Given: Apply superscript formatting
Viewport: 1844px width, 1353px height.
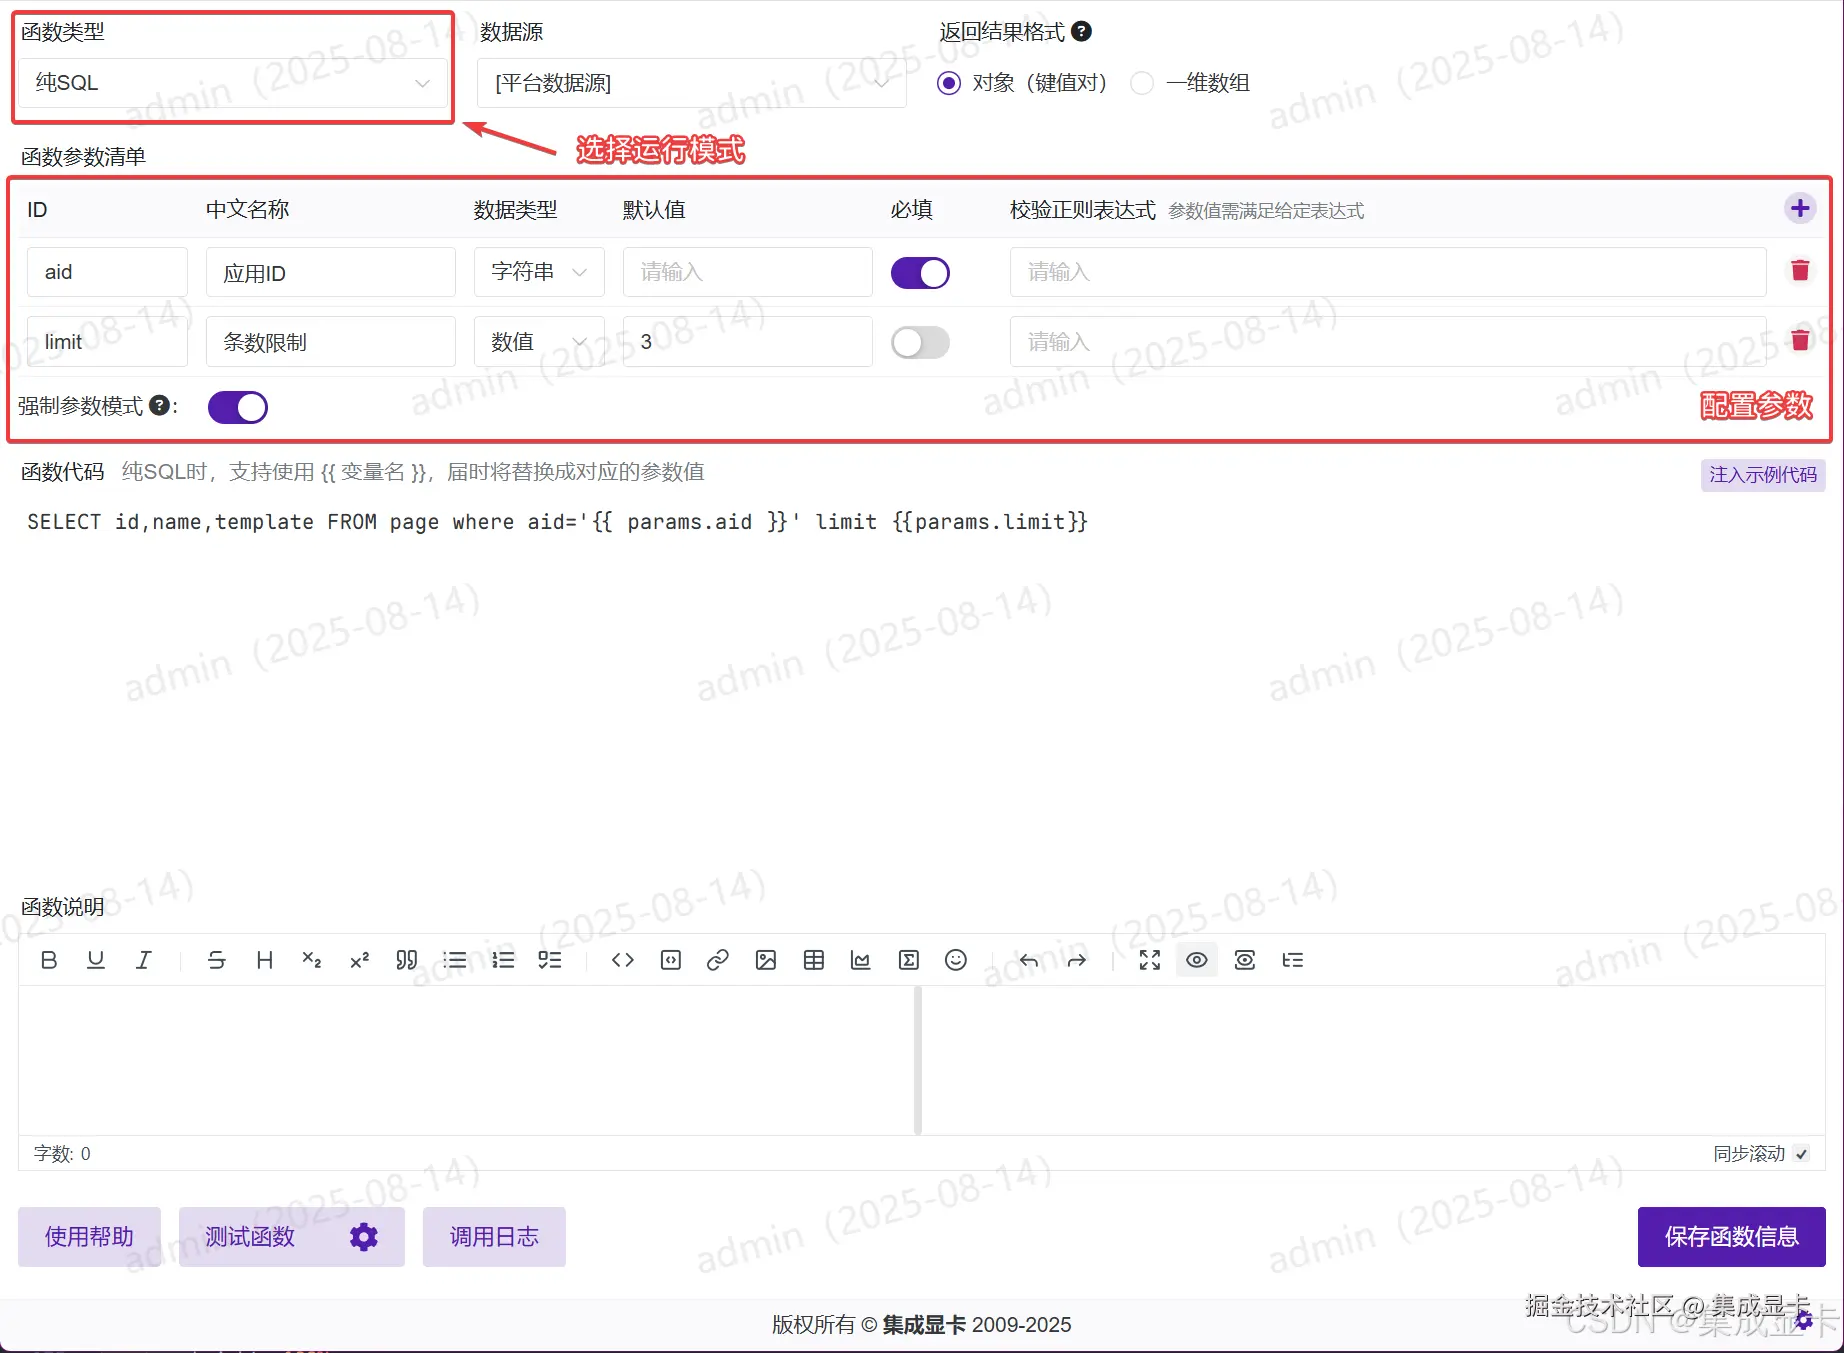Looking at the screenshot, I should click(360, 960).
